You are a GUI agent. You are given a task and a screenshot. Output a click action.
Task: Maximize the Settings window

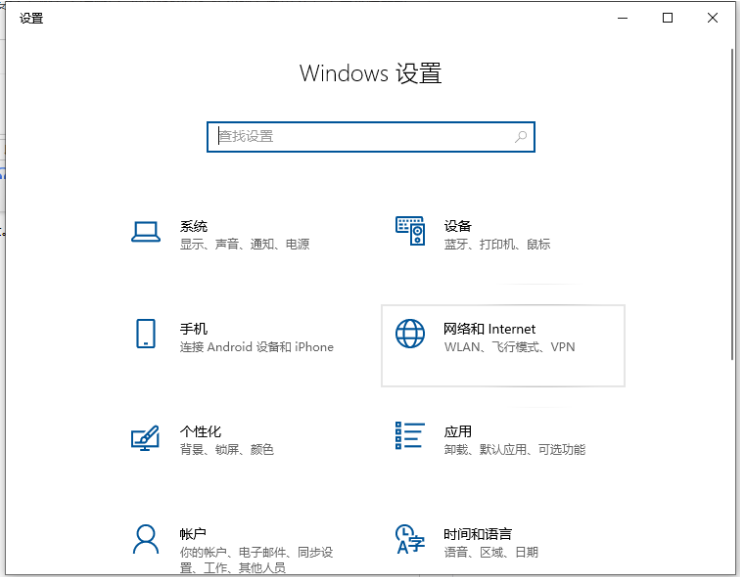(668, 17)
